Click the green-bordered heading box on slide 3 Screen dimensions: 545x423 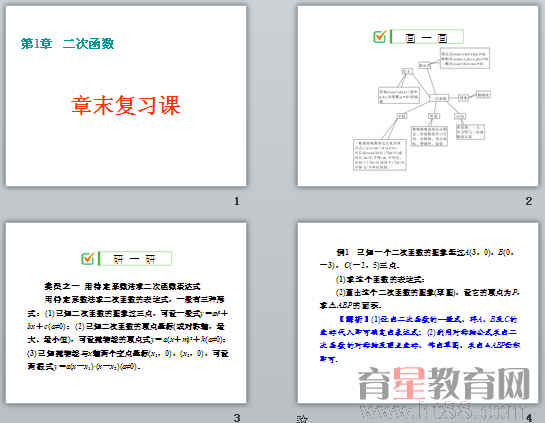[x=135, y=259]
